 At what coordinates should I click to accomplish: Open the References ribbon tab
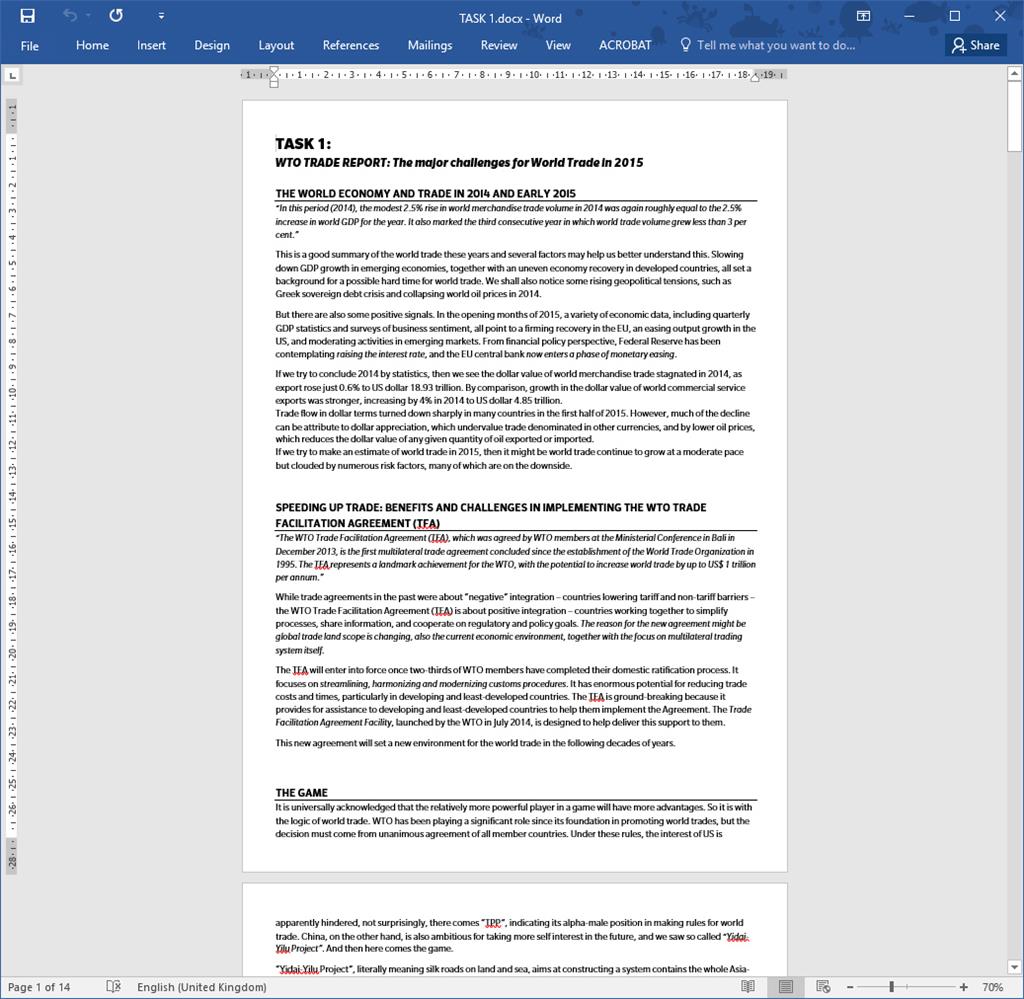(351, 46)
